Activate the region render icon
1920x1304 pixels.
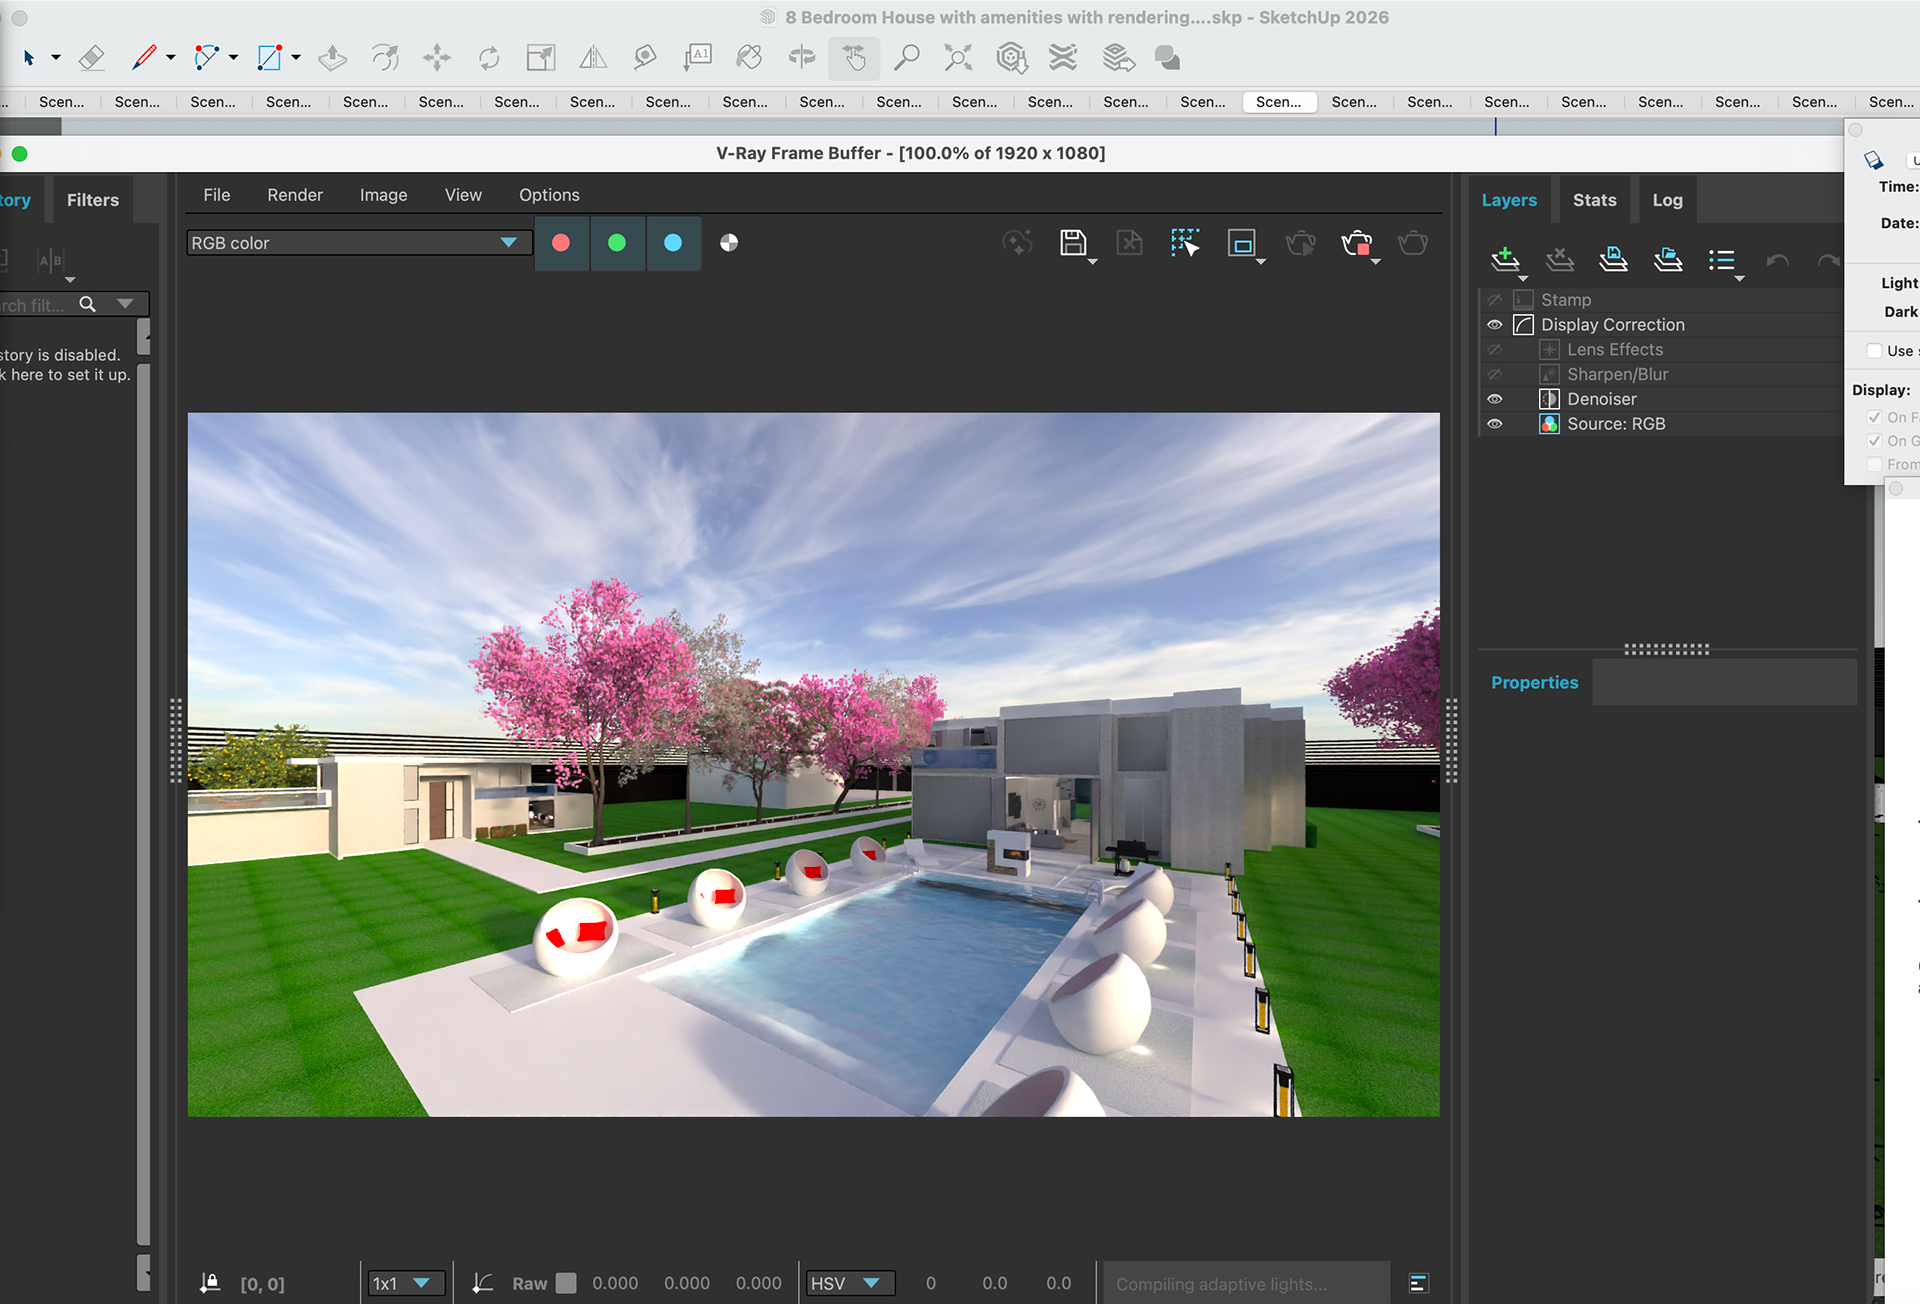[x=1241, y=243]
